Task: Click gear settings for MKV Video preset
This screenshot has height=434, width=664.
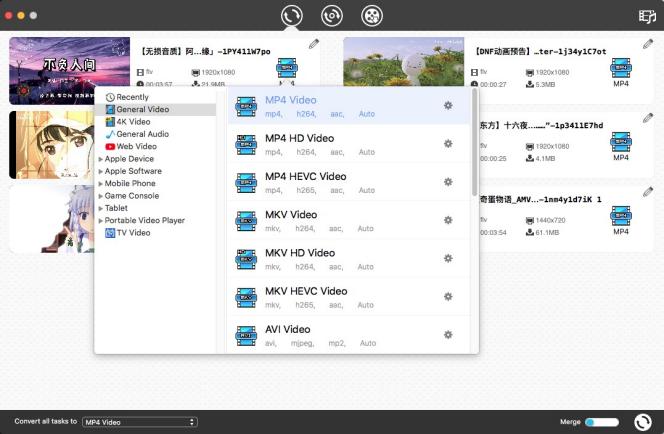Action: [448, 220]
